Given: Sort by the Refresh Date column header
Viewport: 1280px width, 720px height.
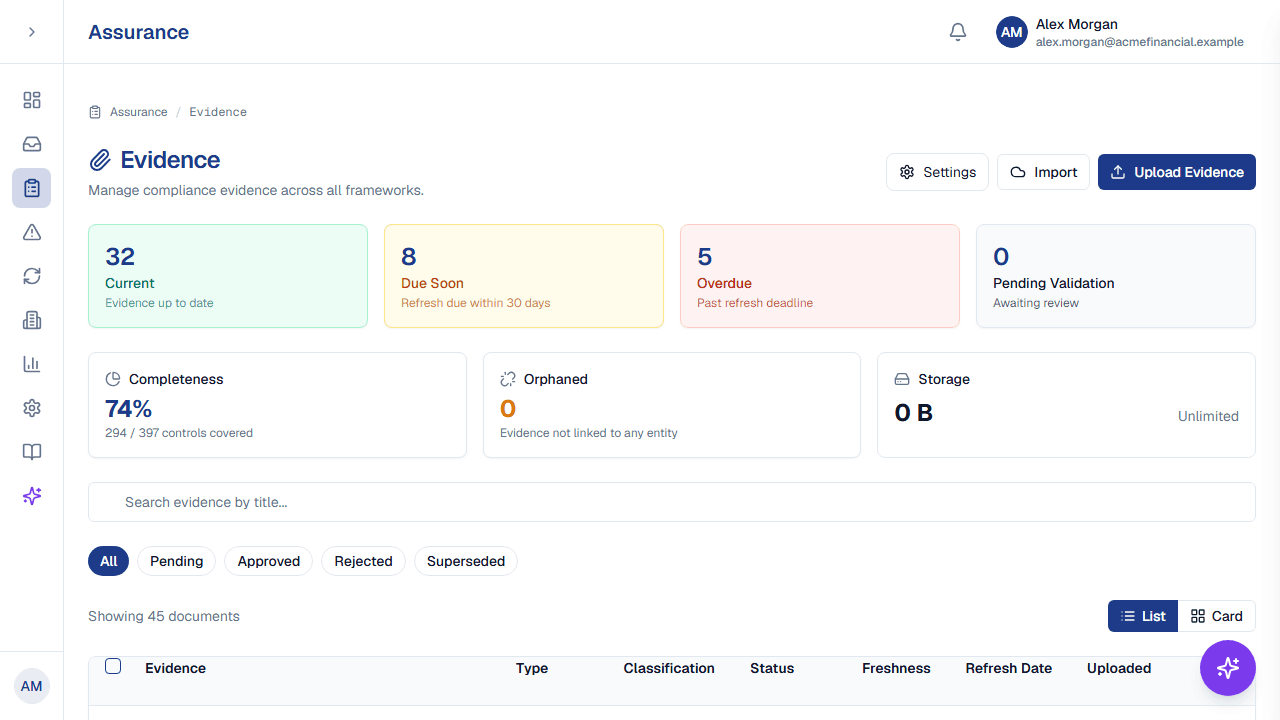Looking at the screenshot, I should tap(1009, 668).
